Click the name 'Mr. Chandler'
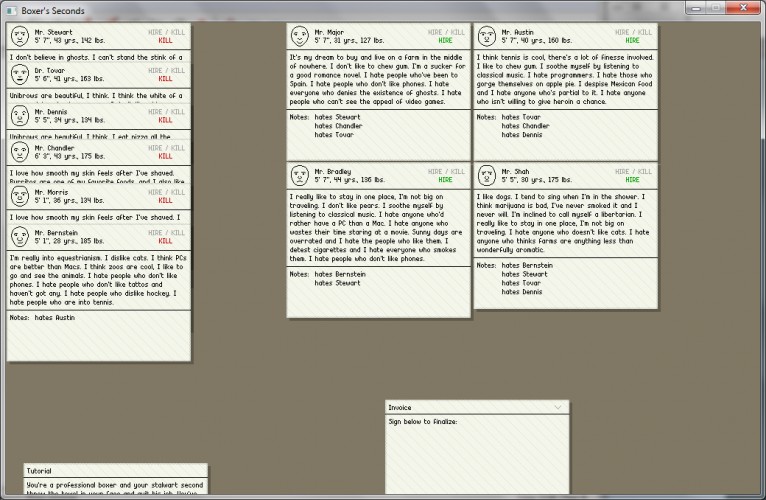The height and width of the screenshot is (500, 766). [x=54, y=148]
